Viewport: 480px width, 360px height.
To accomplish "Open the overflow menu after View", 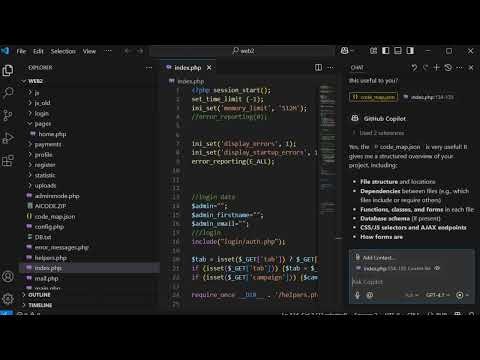I will pos(108,51).
